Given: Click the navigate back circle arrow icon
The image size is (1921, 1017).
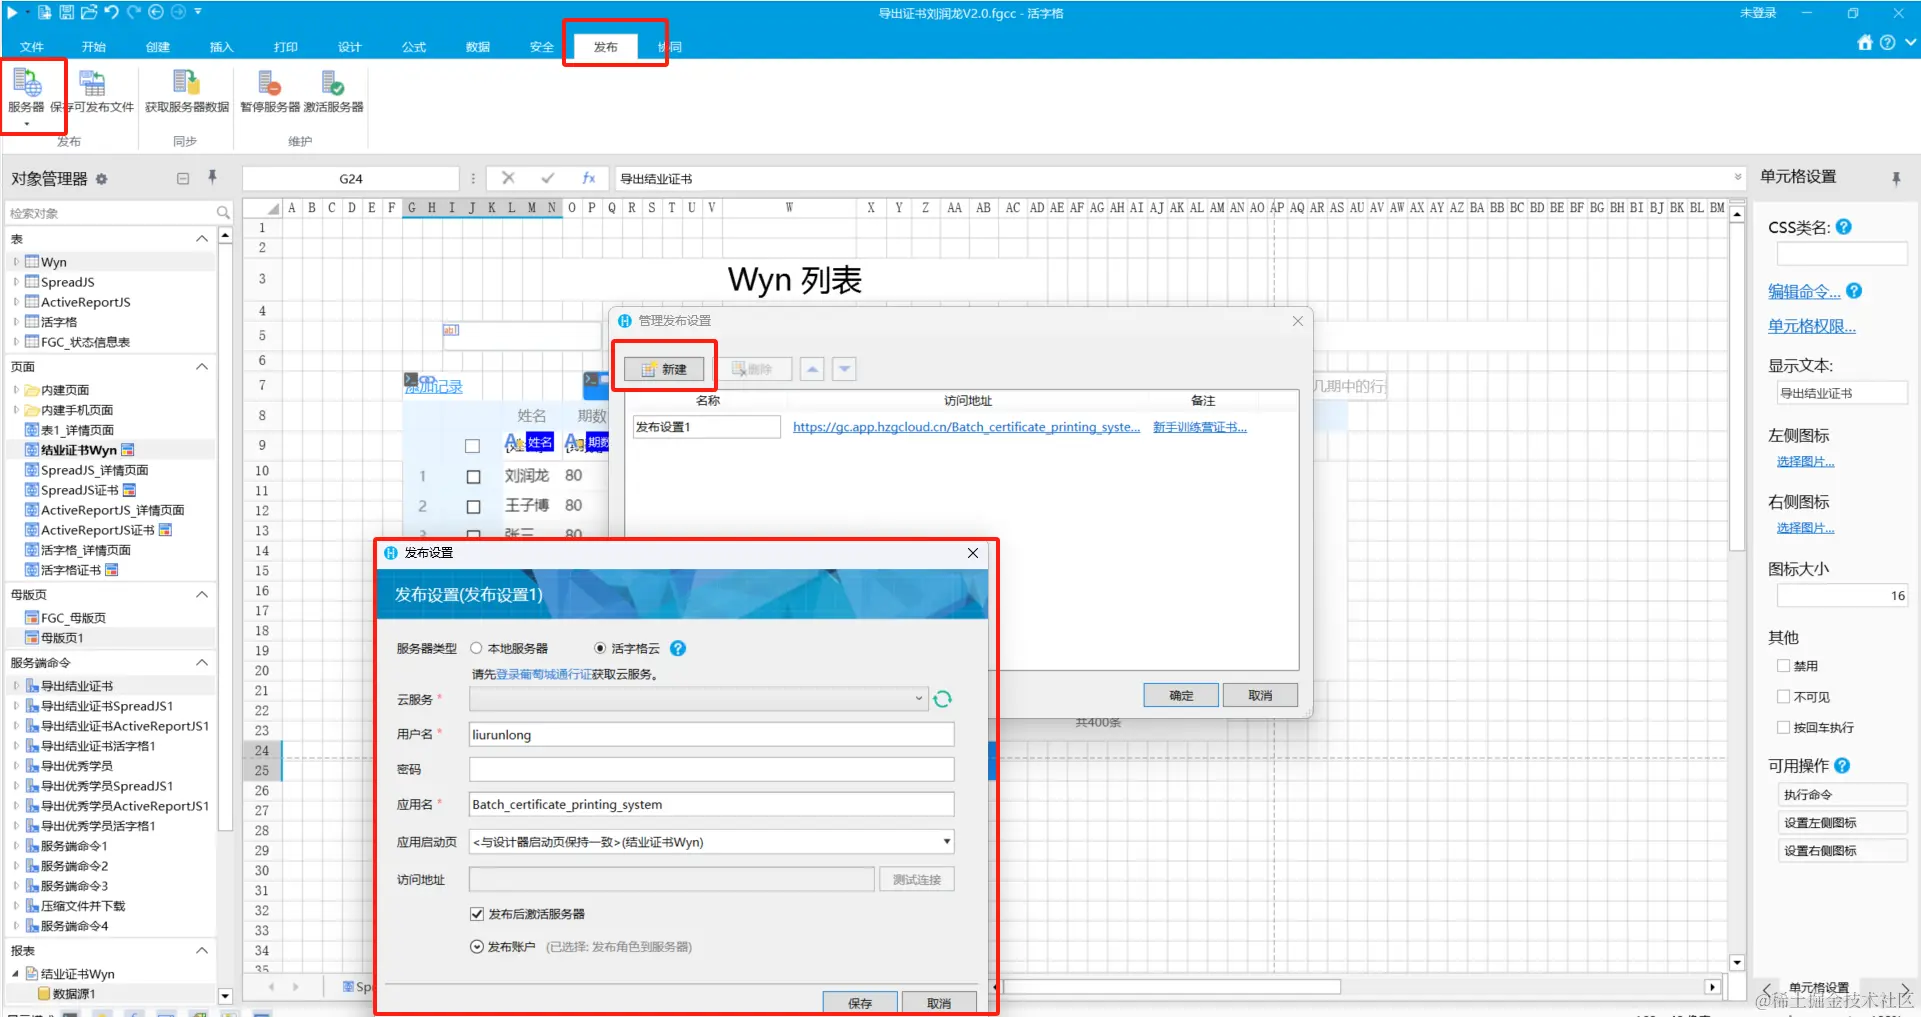Looking at the screenshot, I should click(x=156, y=12).
